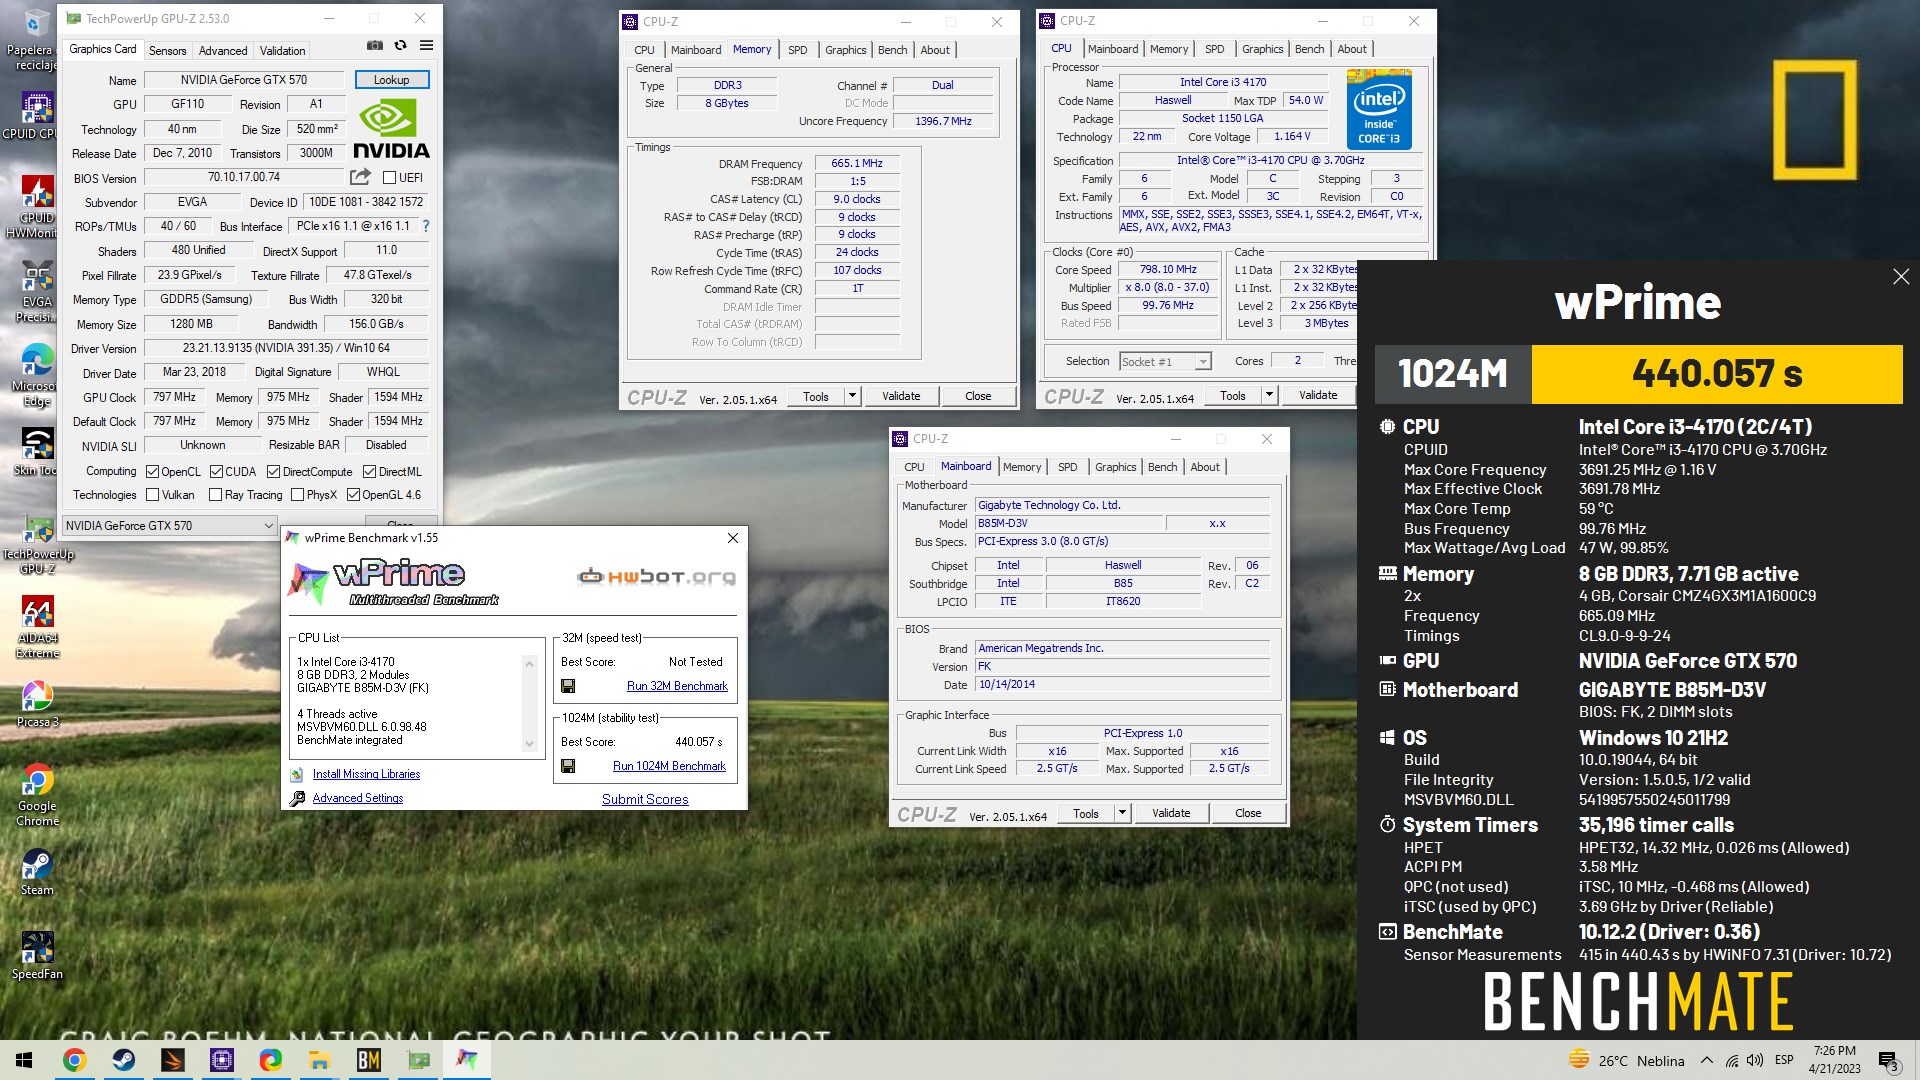Click the Advanced Settings wrench icon in wPrime
1920x1080 pixels.
tap(297, 798)
